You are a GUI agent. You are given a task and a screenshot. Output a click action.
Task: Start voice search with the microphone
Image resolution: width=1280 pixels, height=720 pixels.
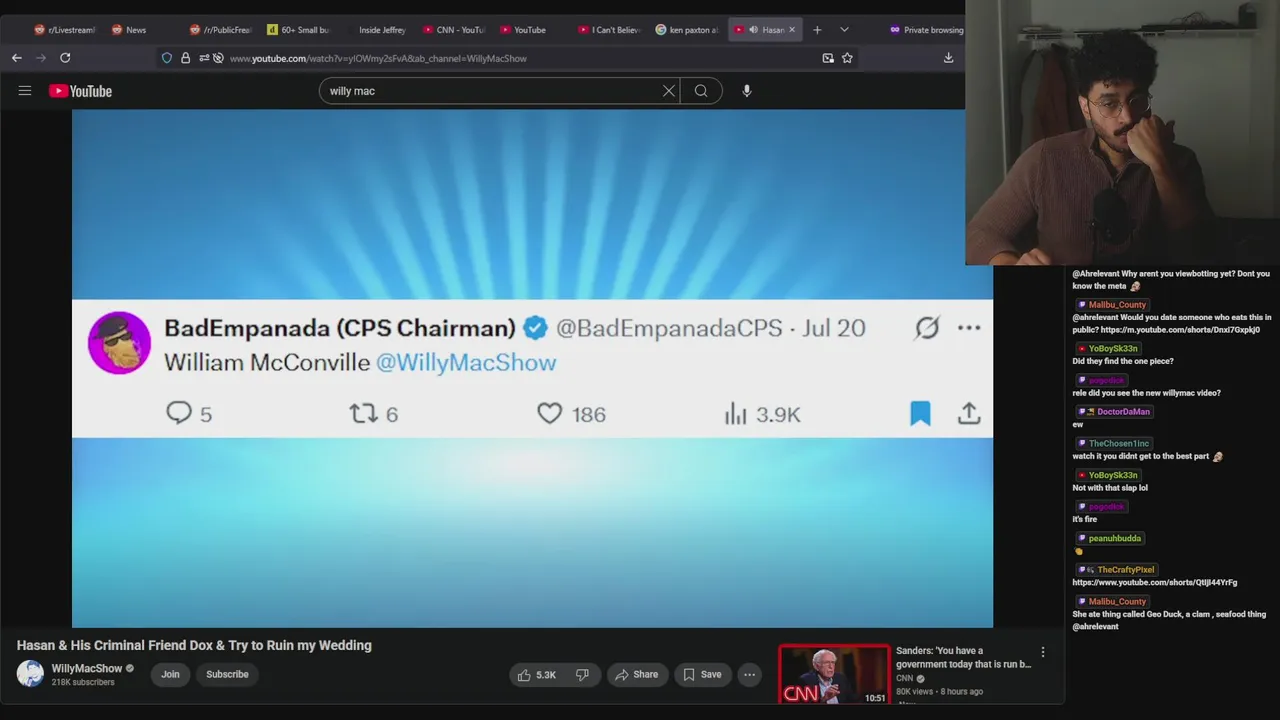[x=746, y=91]
